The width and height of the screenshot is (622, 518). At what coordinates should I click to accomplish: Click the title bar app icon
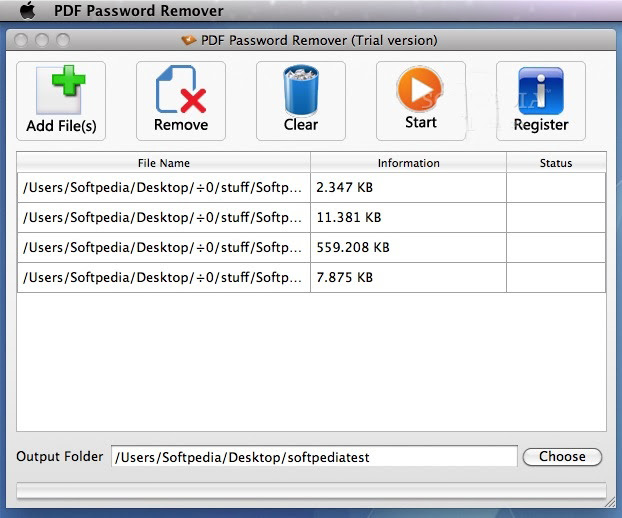click(x=188, y=40)
